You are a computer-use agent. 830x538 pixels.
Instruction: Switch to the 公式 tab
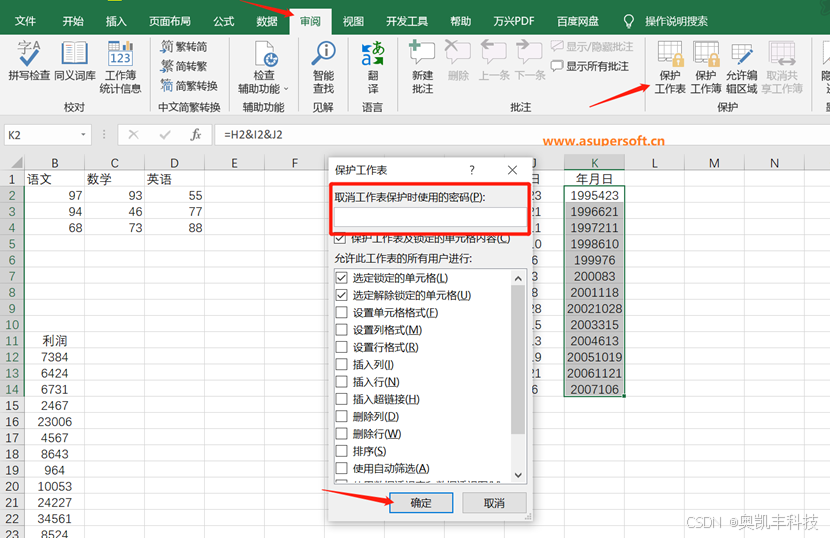tap(224, 21)
